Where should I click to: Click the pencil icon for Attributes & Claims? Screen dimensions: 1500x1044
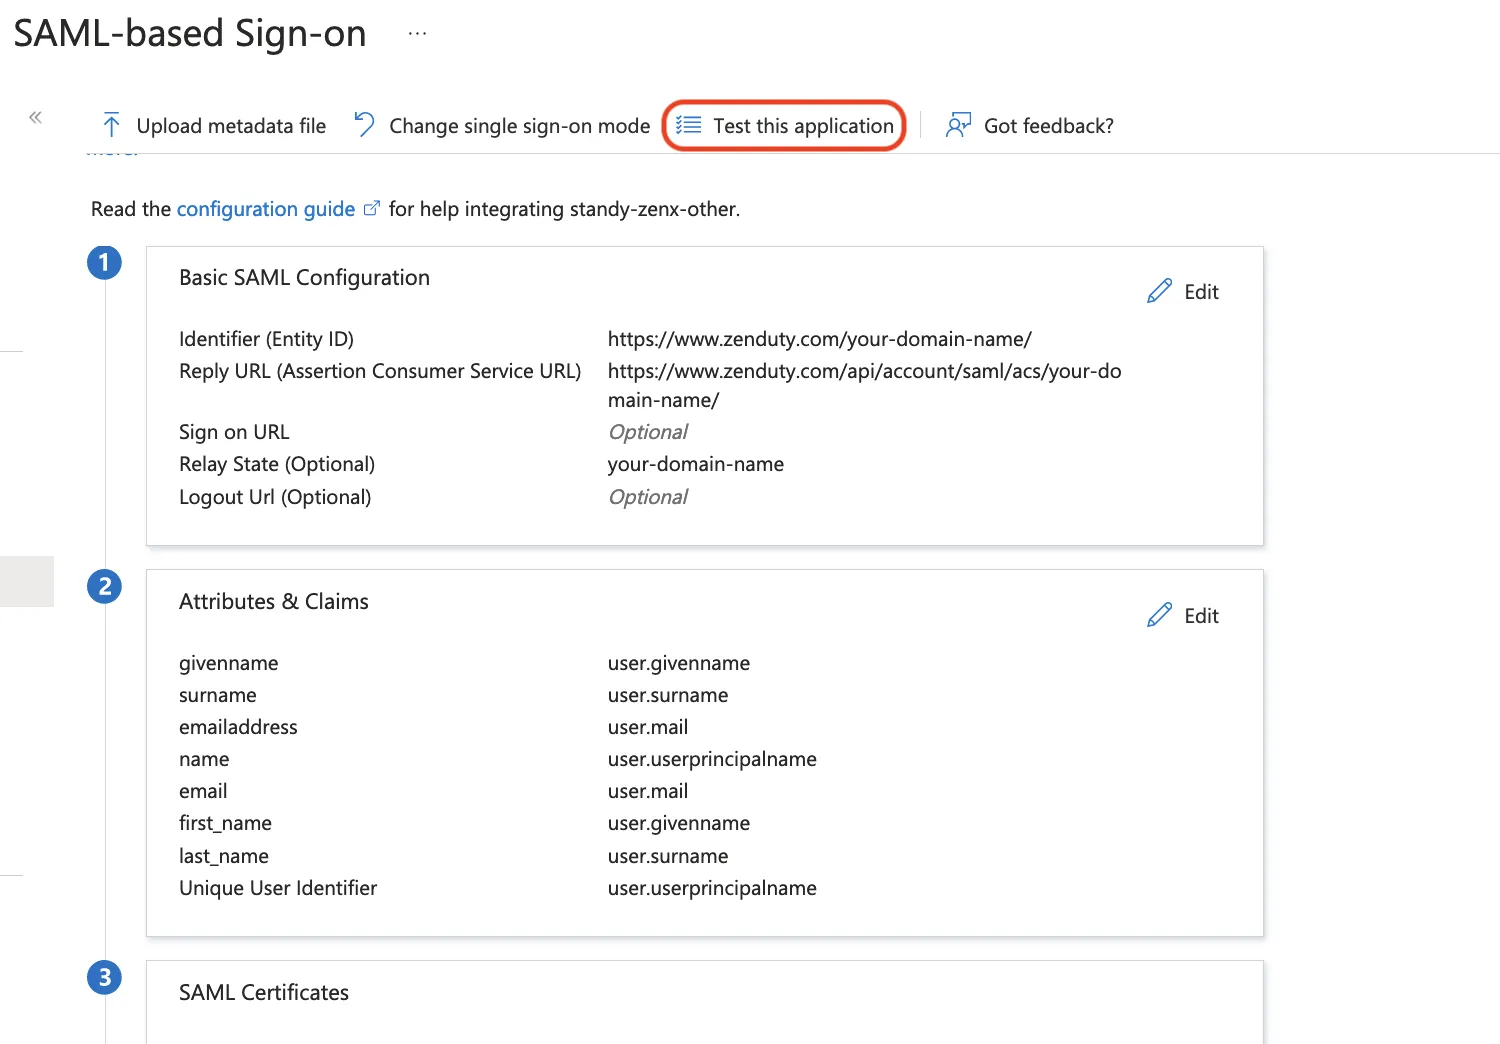(x=1159, y=615)
